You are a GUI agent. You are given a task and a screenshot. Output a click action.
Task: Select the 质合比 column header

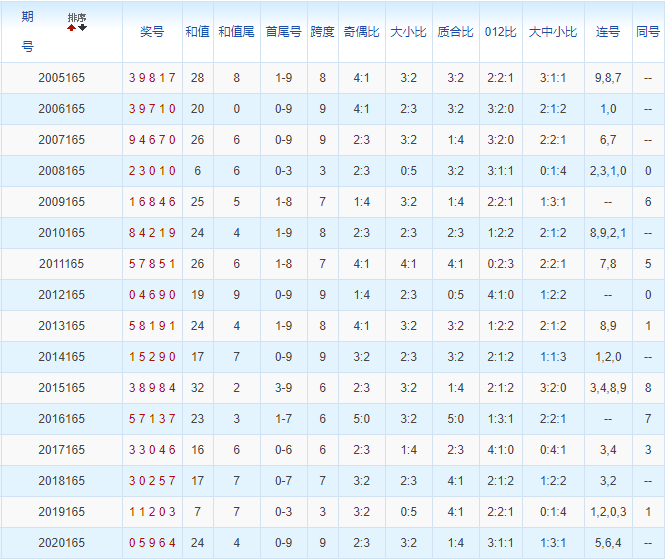(455, 32)
